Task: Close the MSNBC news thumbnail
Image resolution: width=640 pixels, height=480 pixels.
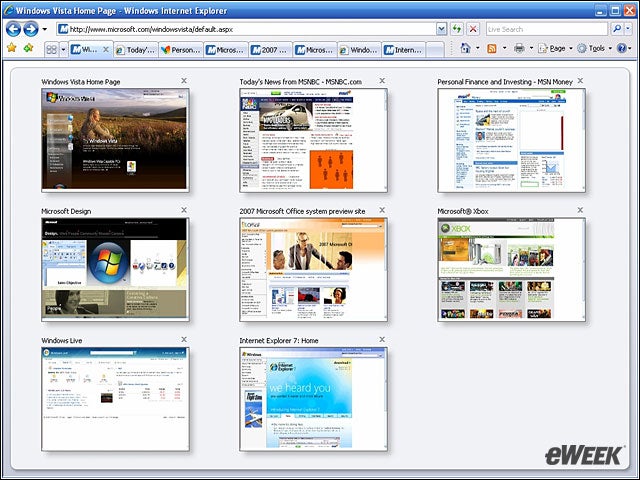Action: click(x=382, y=81)
